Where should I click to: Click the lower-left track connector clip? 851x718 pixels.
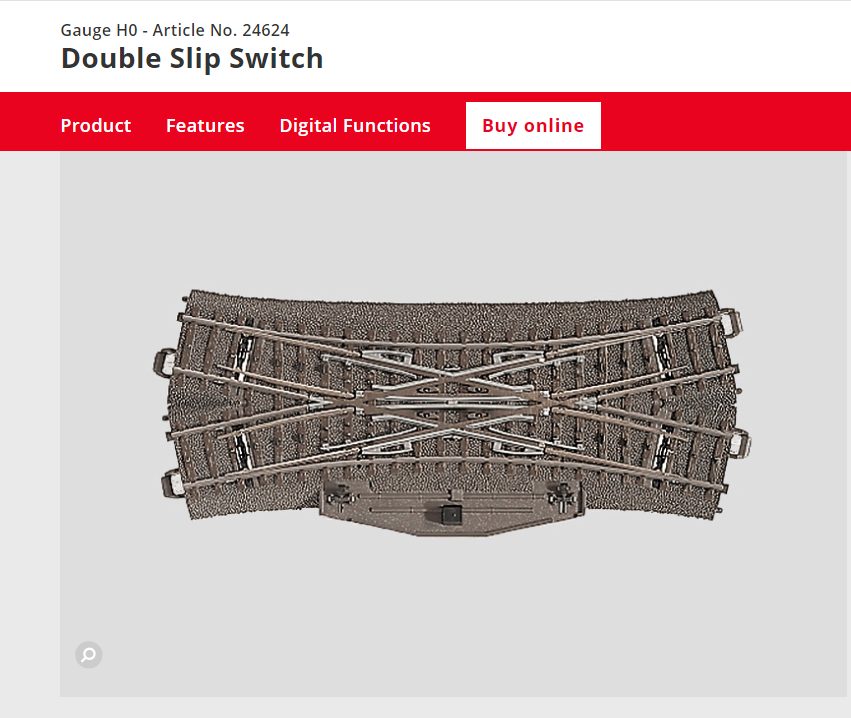[173, 485]
